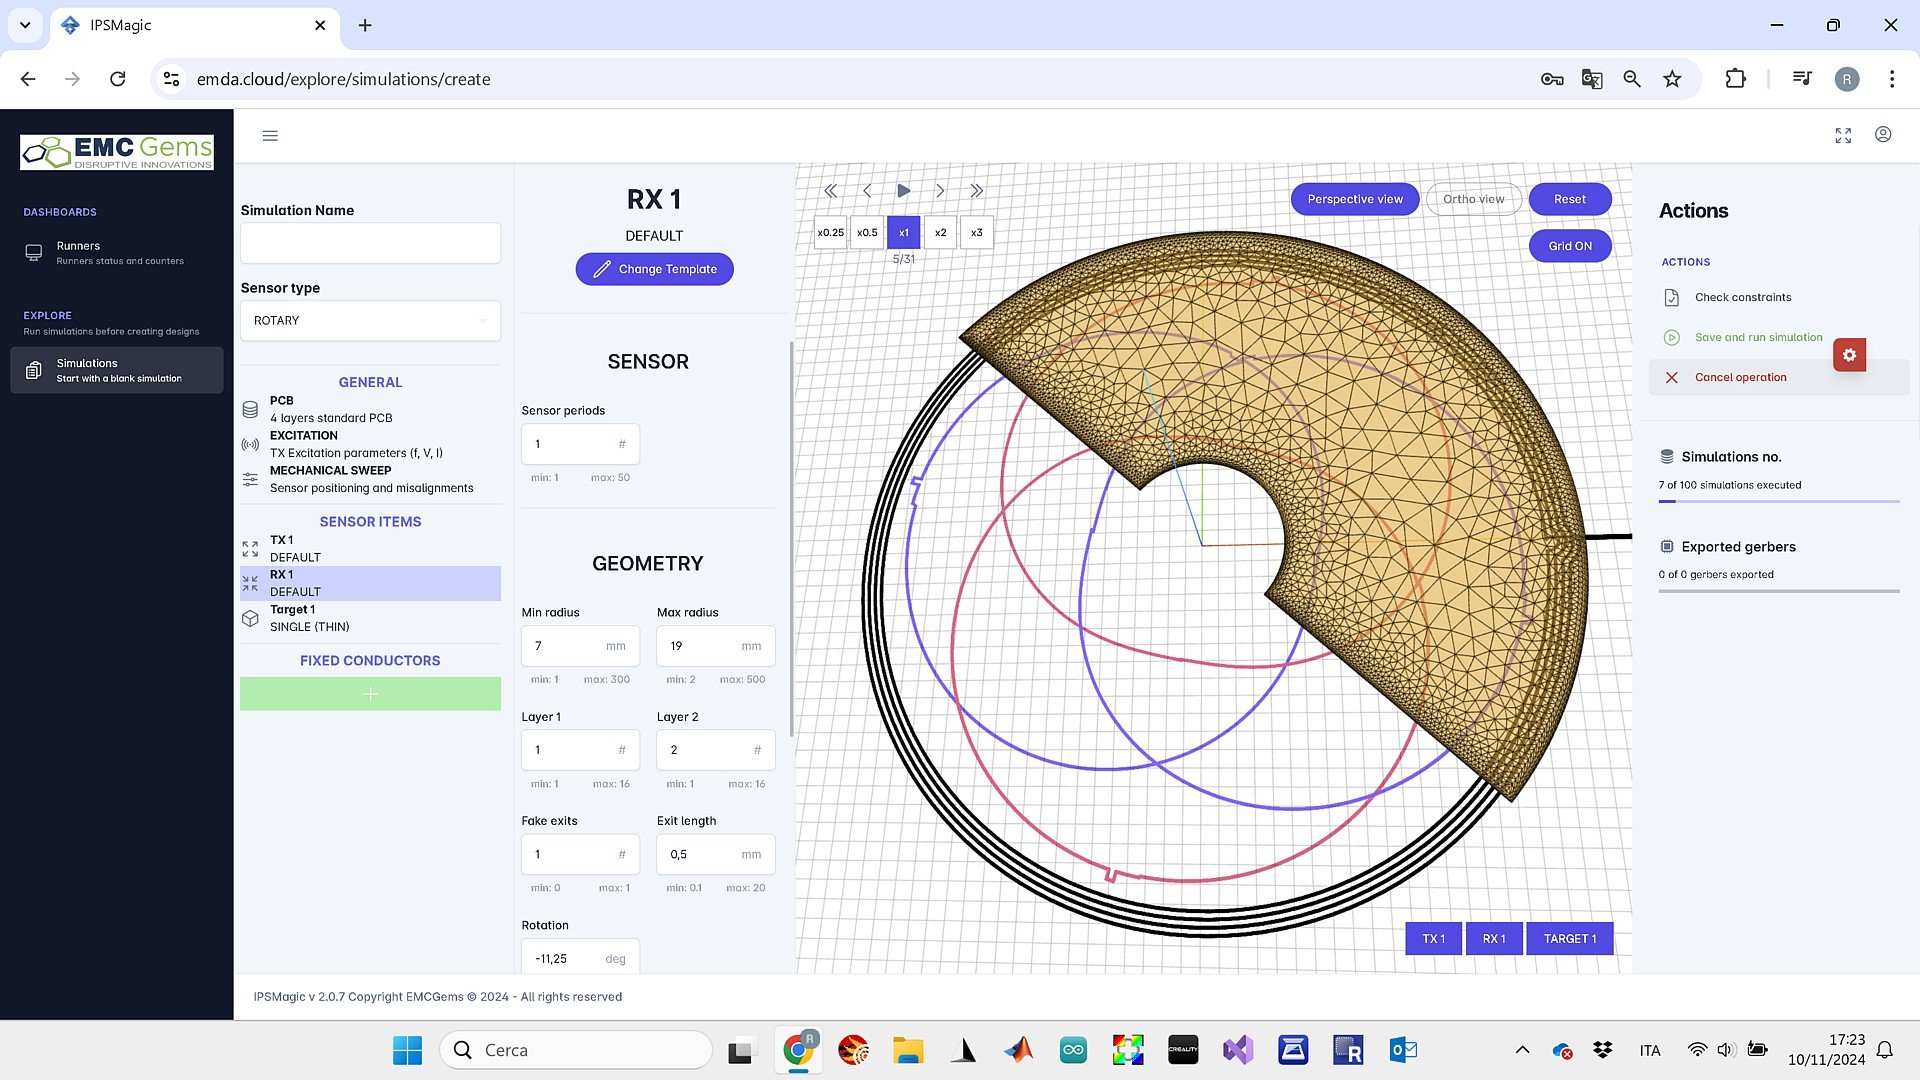Toggle TX 1 visibility button
Image resolution: width=1920 pixels, height=1080 pixels.
pos(1433,938)
